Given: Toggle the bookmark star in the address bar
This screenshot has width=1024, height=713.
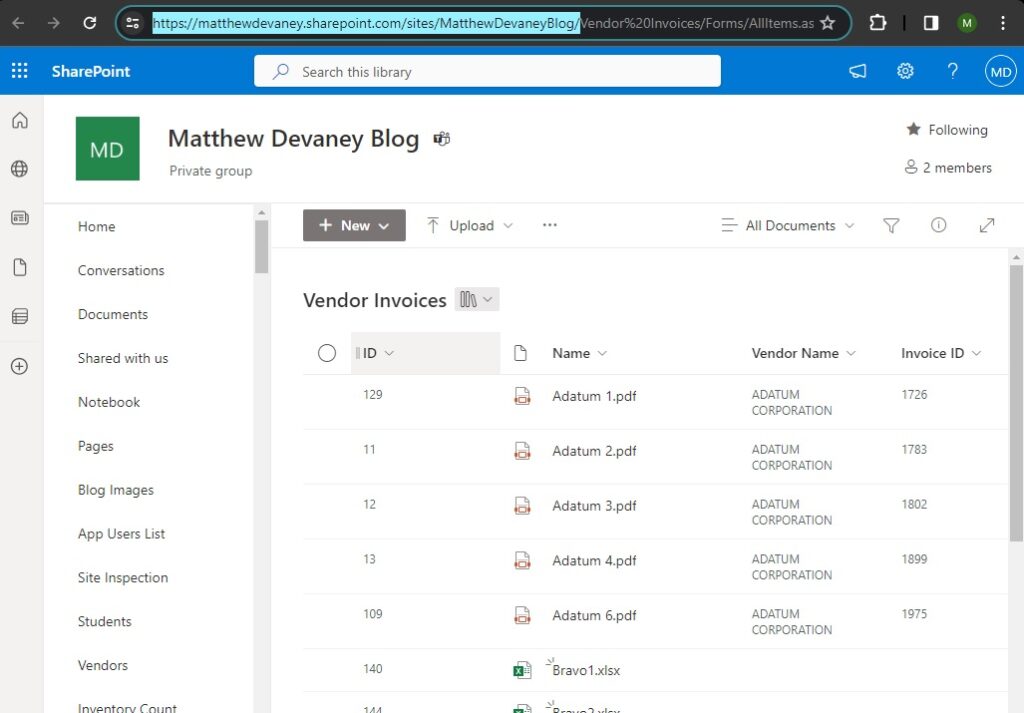Looking at the screenshot, I should pyautogui.click(x=829, y=22).
